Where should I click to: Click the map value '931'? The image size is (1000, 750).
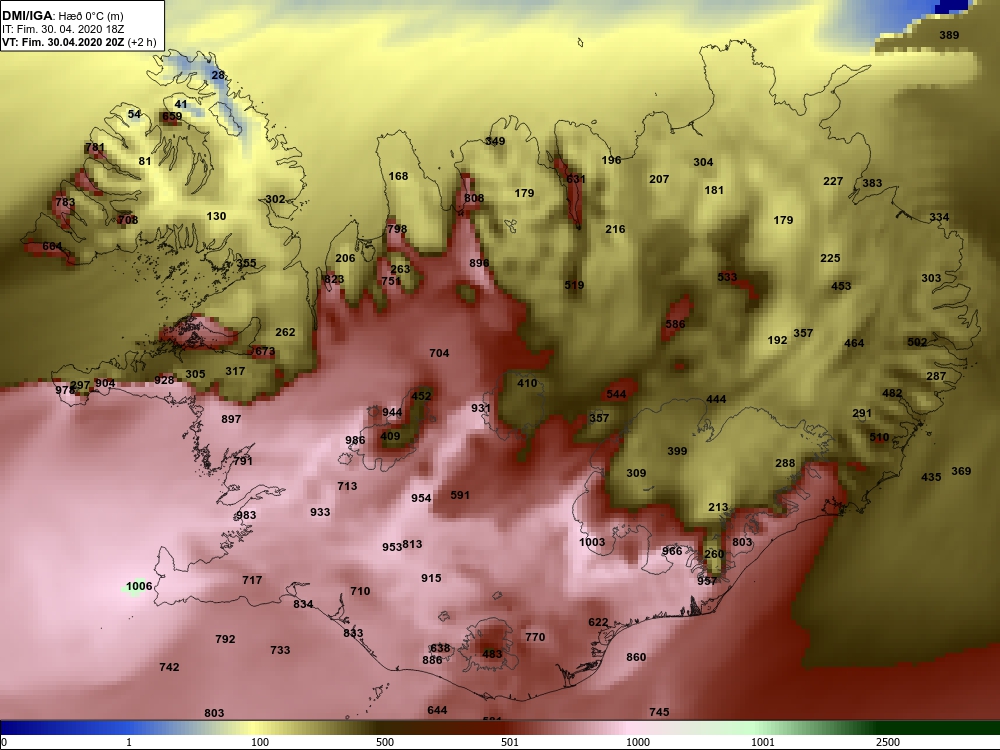(481, 408)
